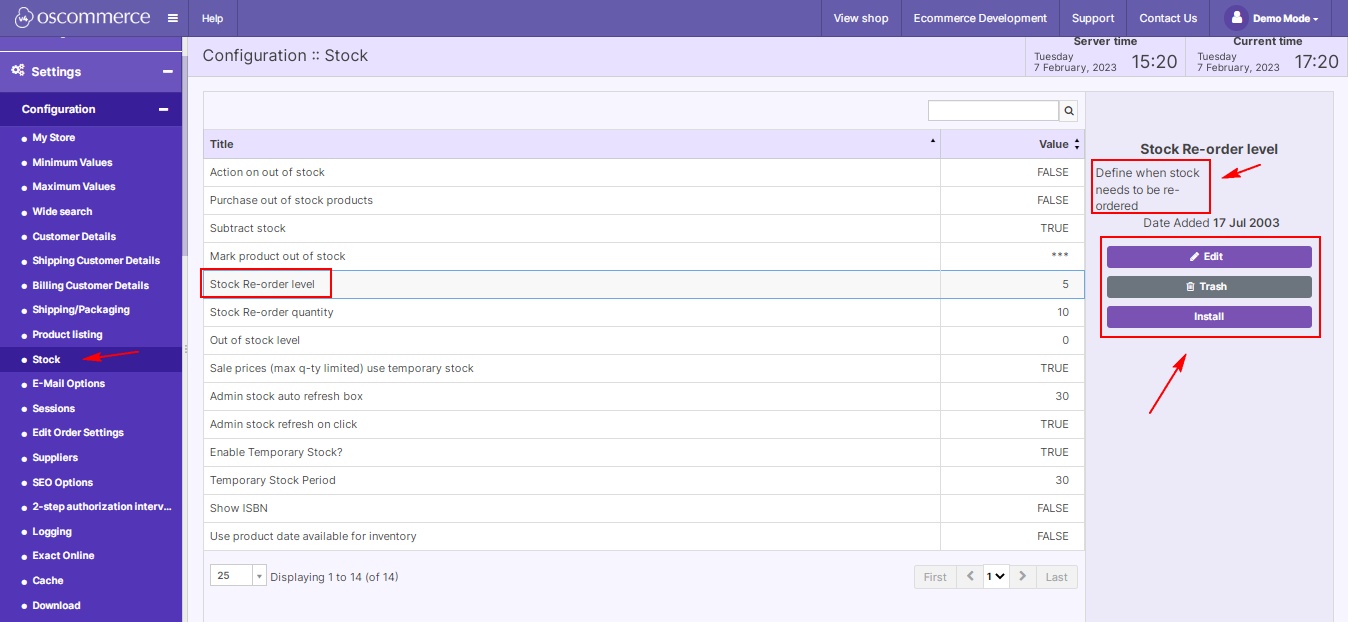
Task: Open the rows-per-page 25 dropdown
Action: point(238,576)
